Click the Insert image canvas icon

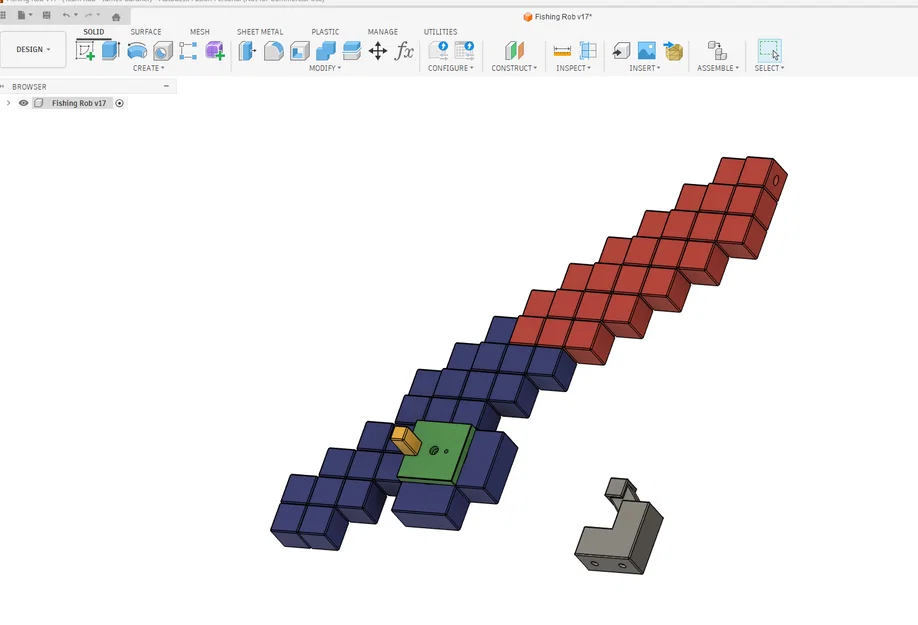(647, 51)
